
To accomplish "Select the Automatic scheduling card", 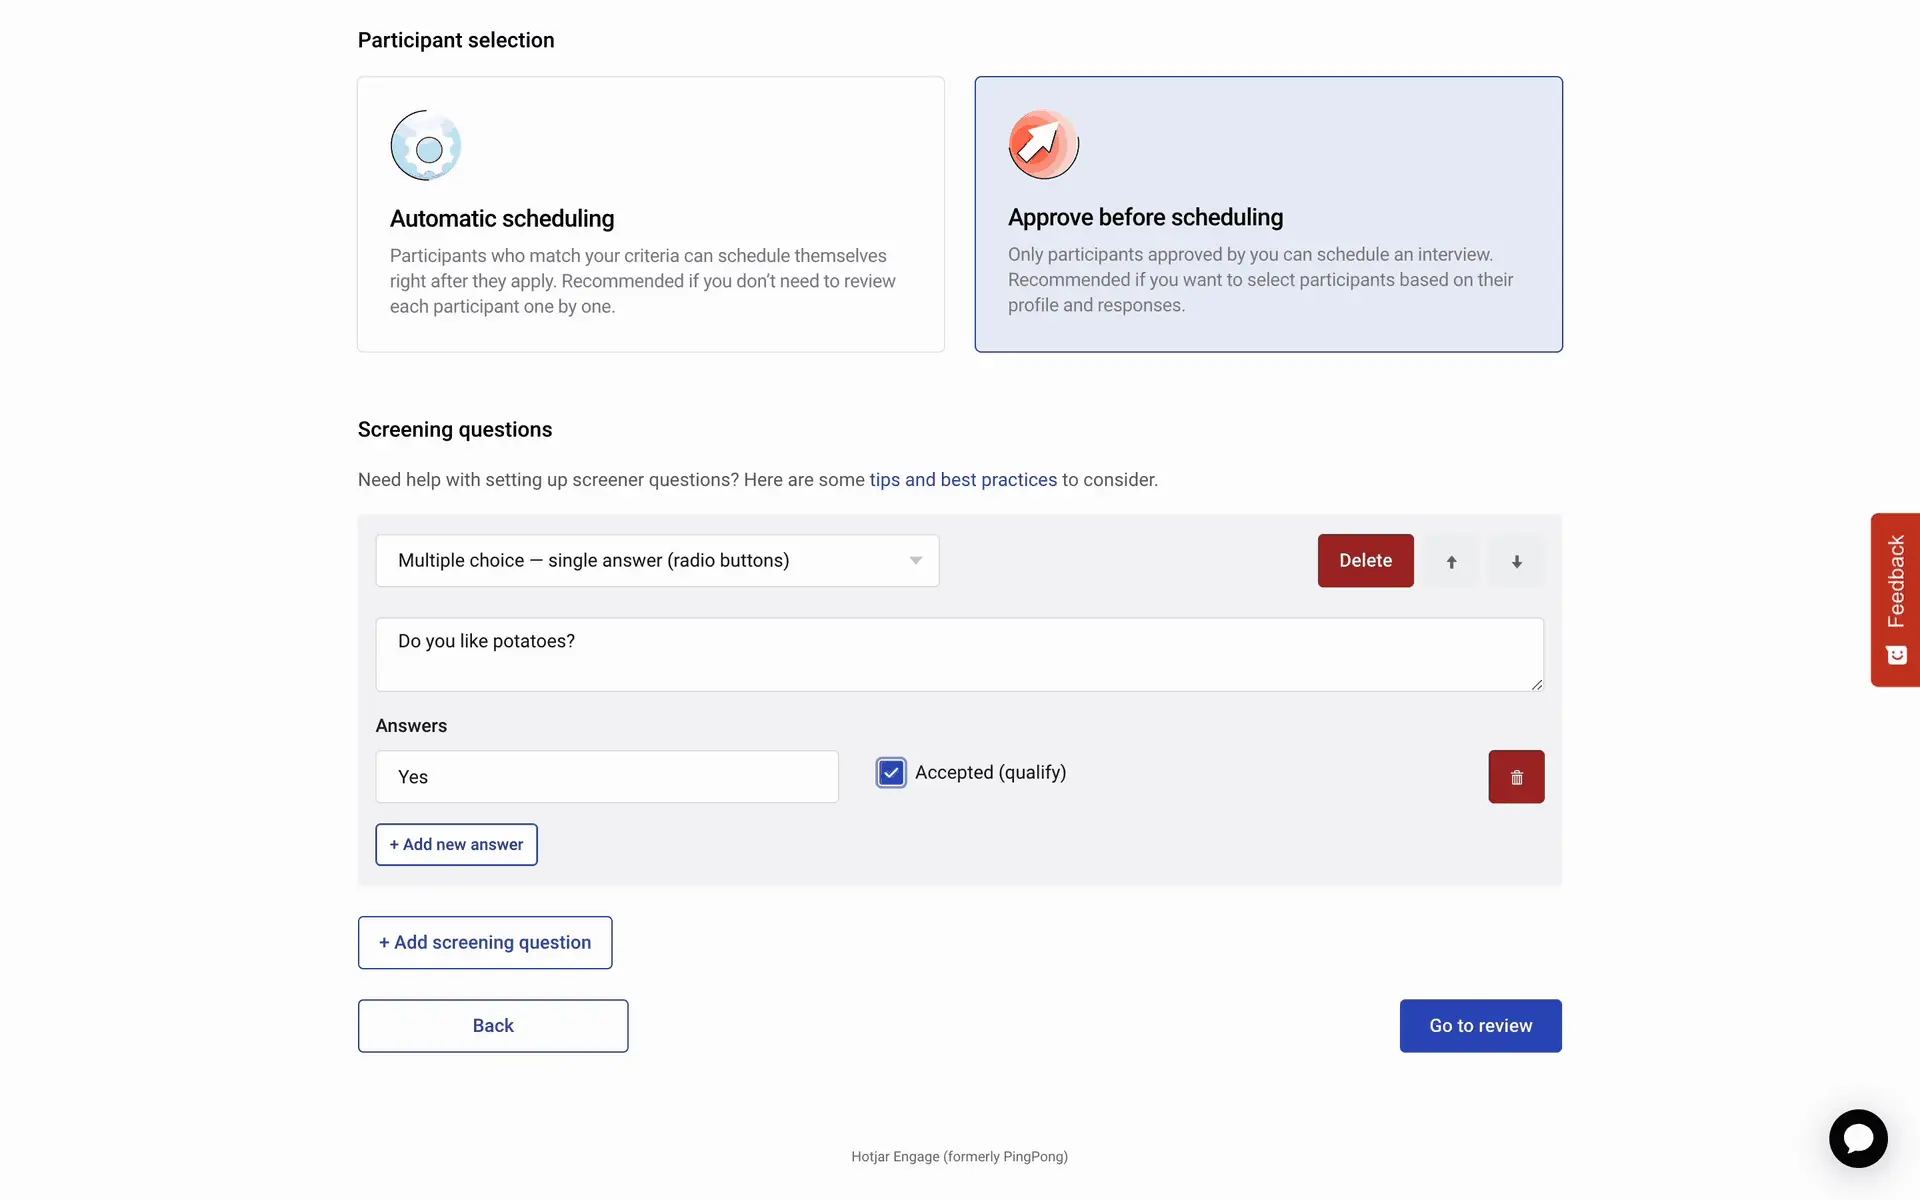I will 650,214.
